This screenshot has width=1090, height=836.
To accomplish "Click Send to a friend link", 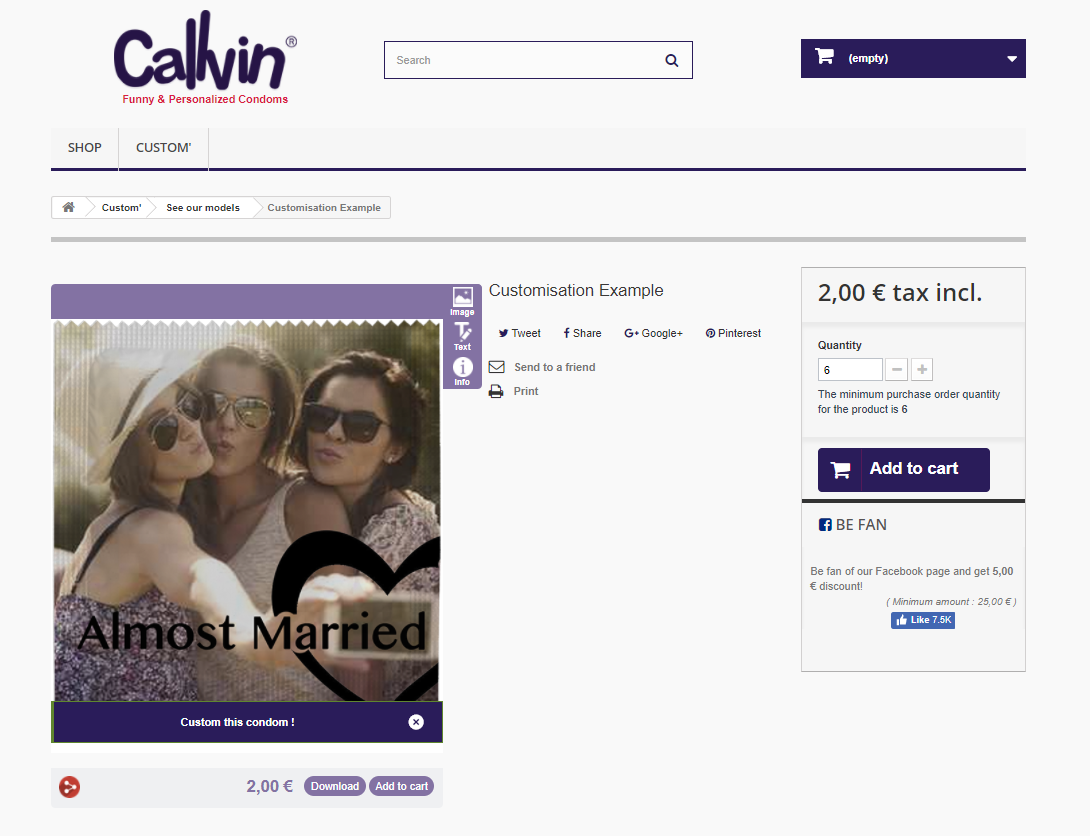I will 554,367.
